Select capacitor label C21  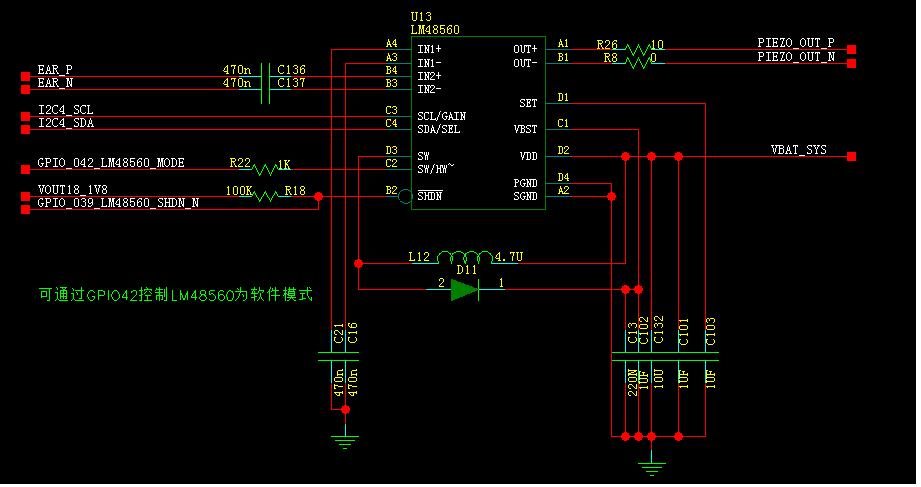(x=338, y=334)
